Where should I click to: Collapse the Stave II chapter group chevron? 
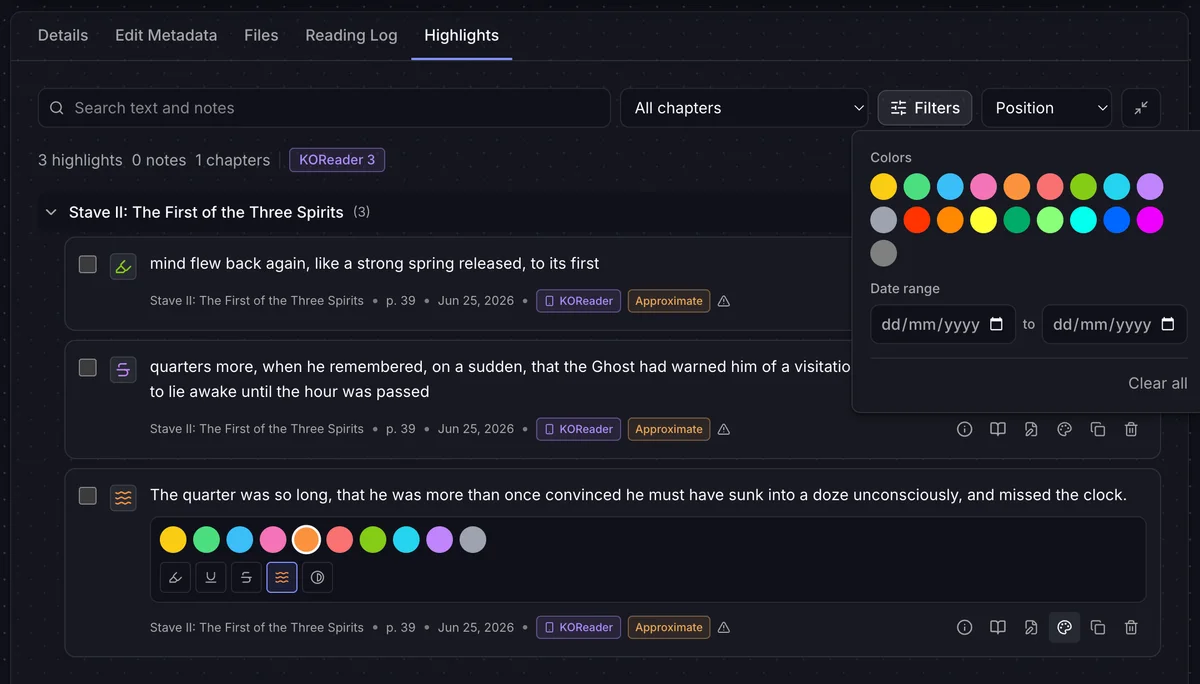pyautogui.click(x=51, y=212)
